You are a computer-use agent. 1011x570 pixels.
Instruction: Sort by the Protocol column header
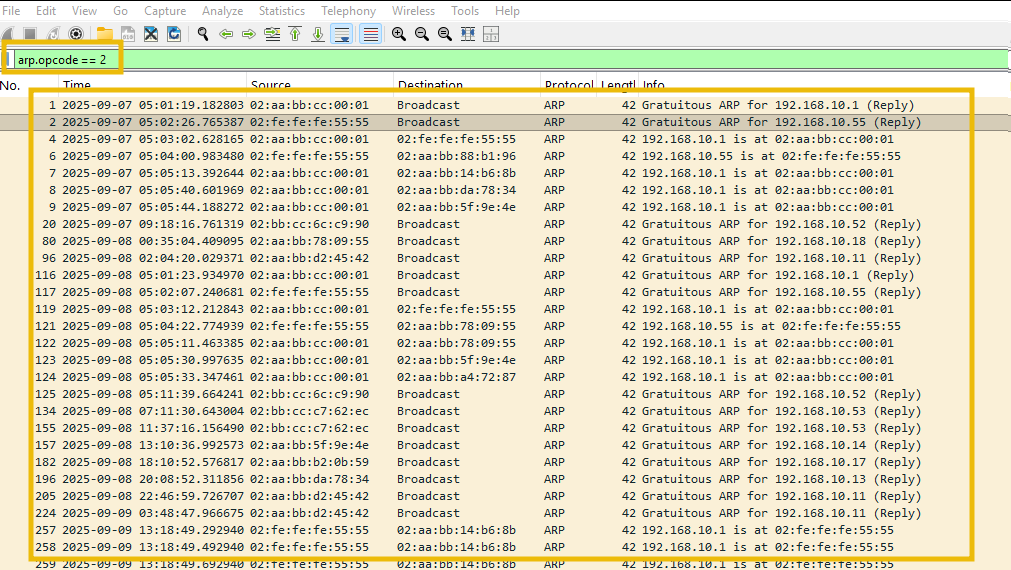tap(569, 85)
